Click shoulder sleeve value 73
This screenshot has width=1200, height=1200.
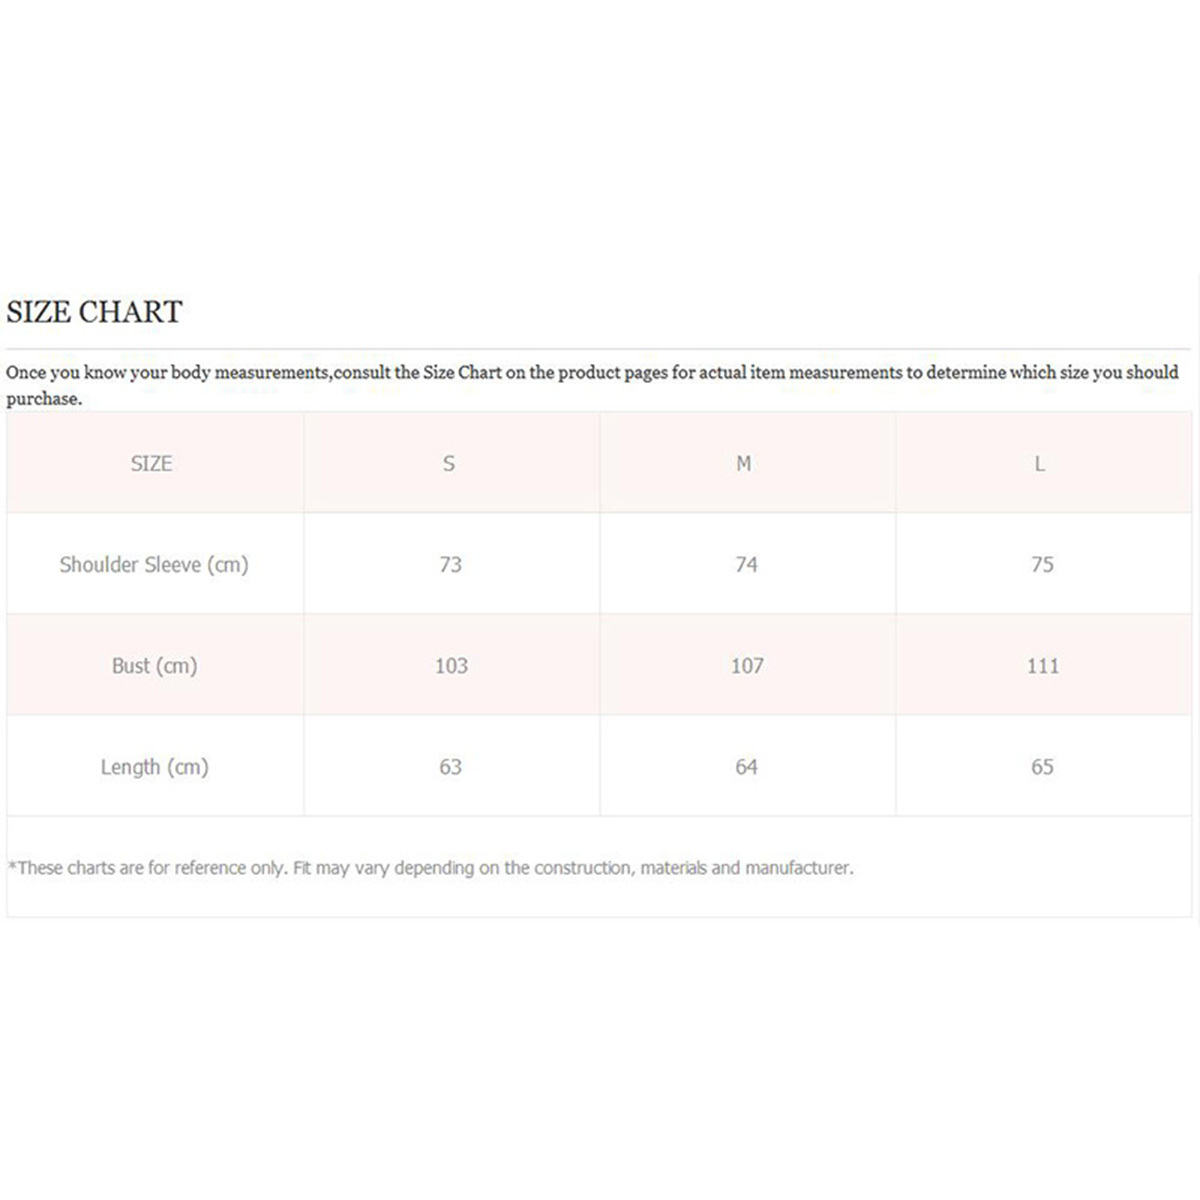450,565
